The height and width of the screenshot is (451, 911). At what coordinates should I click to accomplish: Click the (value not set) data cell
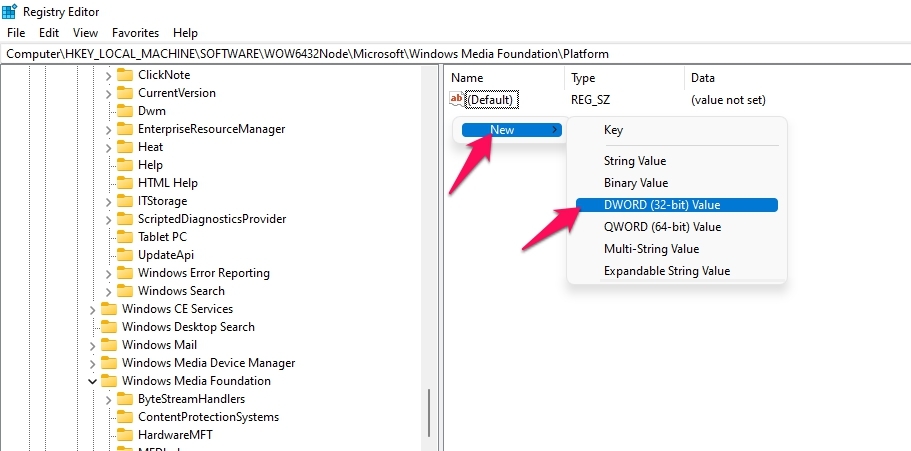click(x=728, y=100)
